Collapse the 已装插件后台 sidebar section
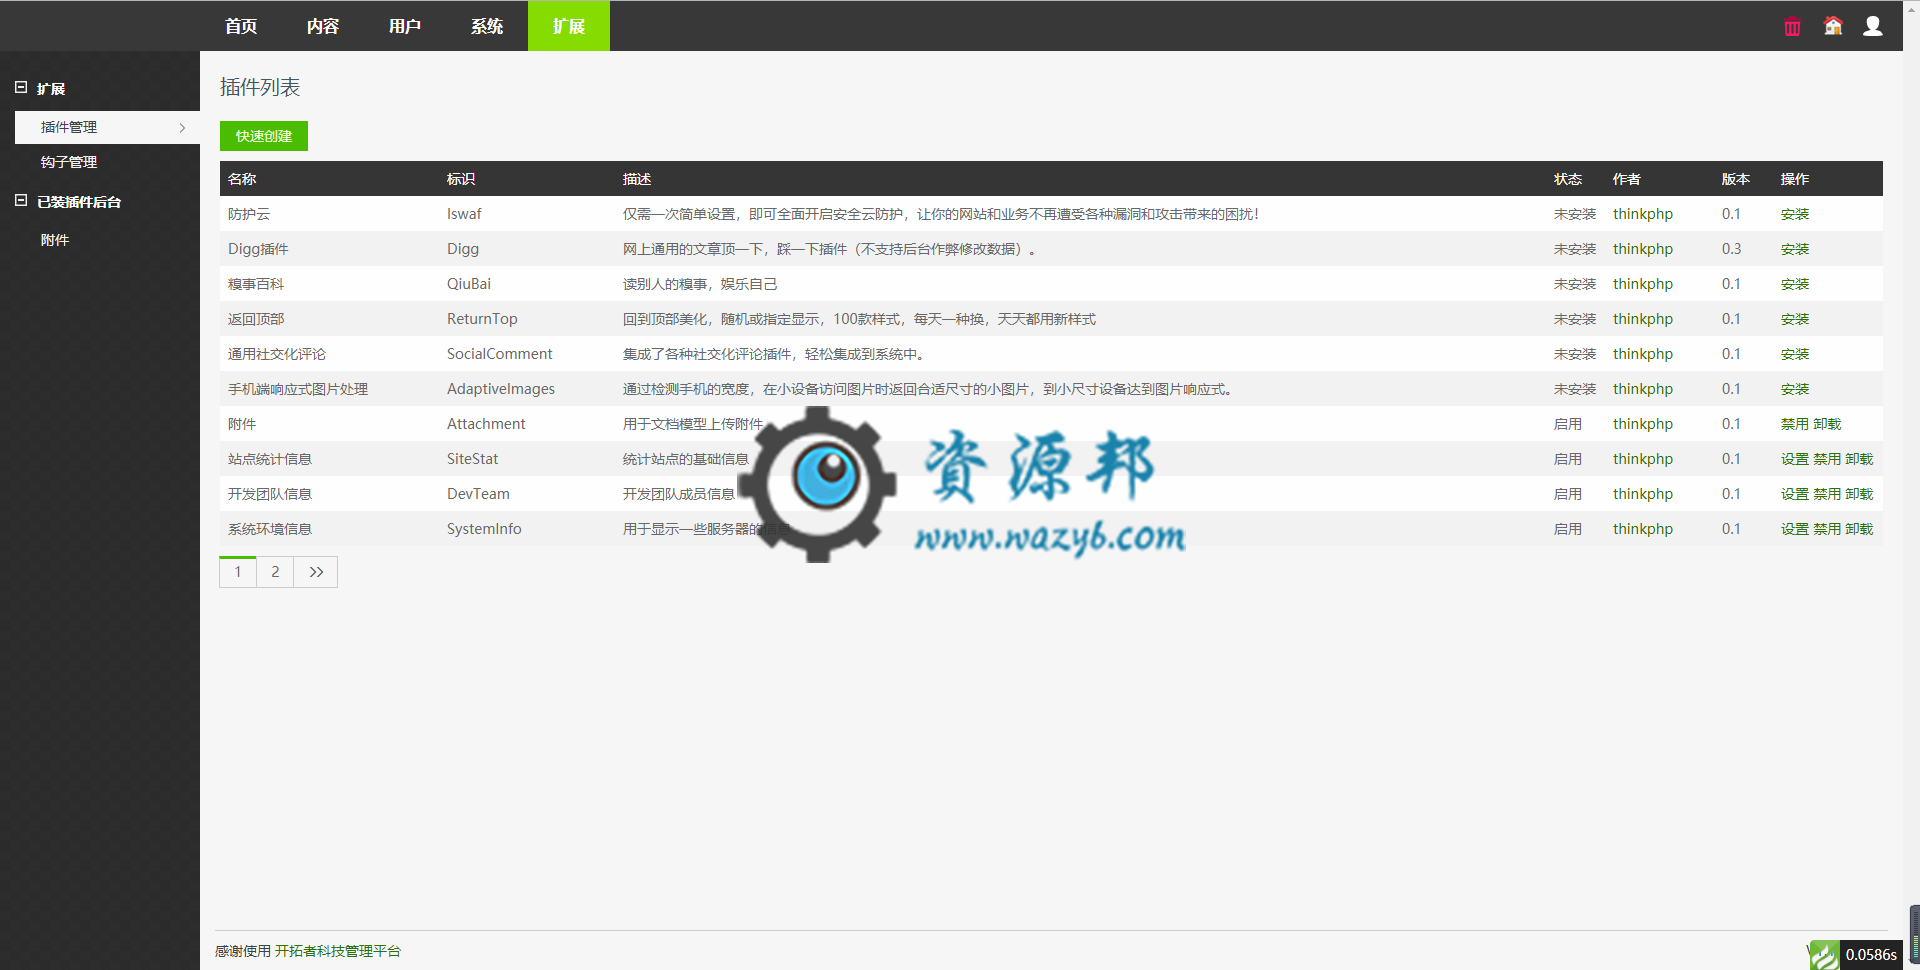This screenshot has height=970, width=1920. point(21,201)
